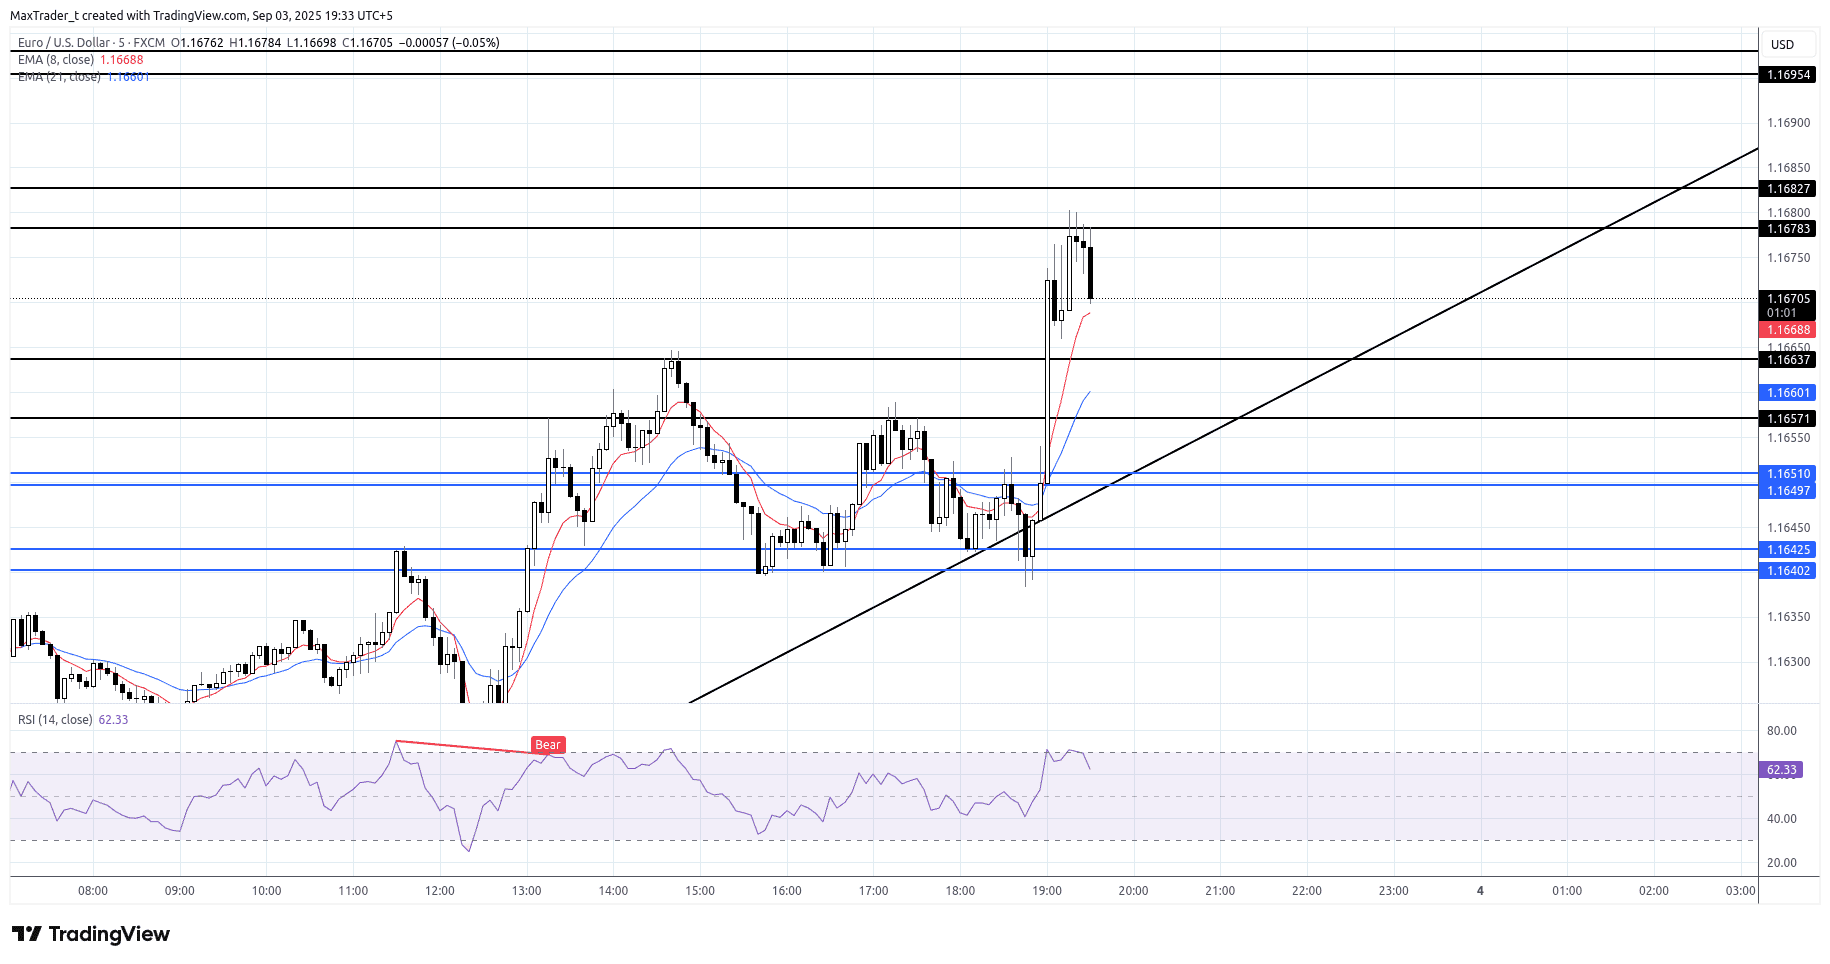This screenshot has height=964, width=1830.
Task: Open the USD currency selector on price axis
Action: click(x=1782, y=44)
